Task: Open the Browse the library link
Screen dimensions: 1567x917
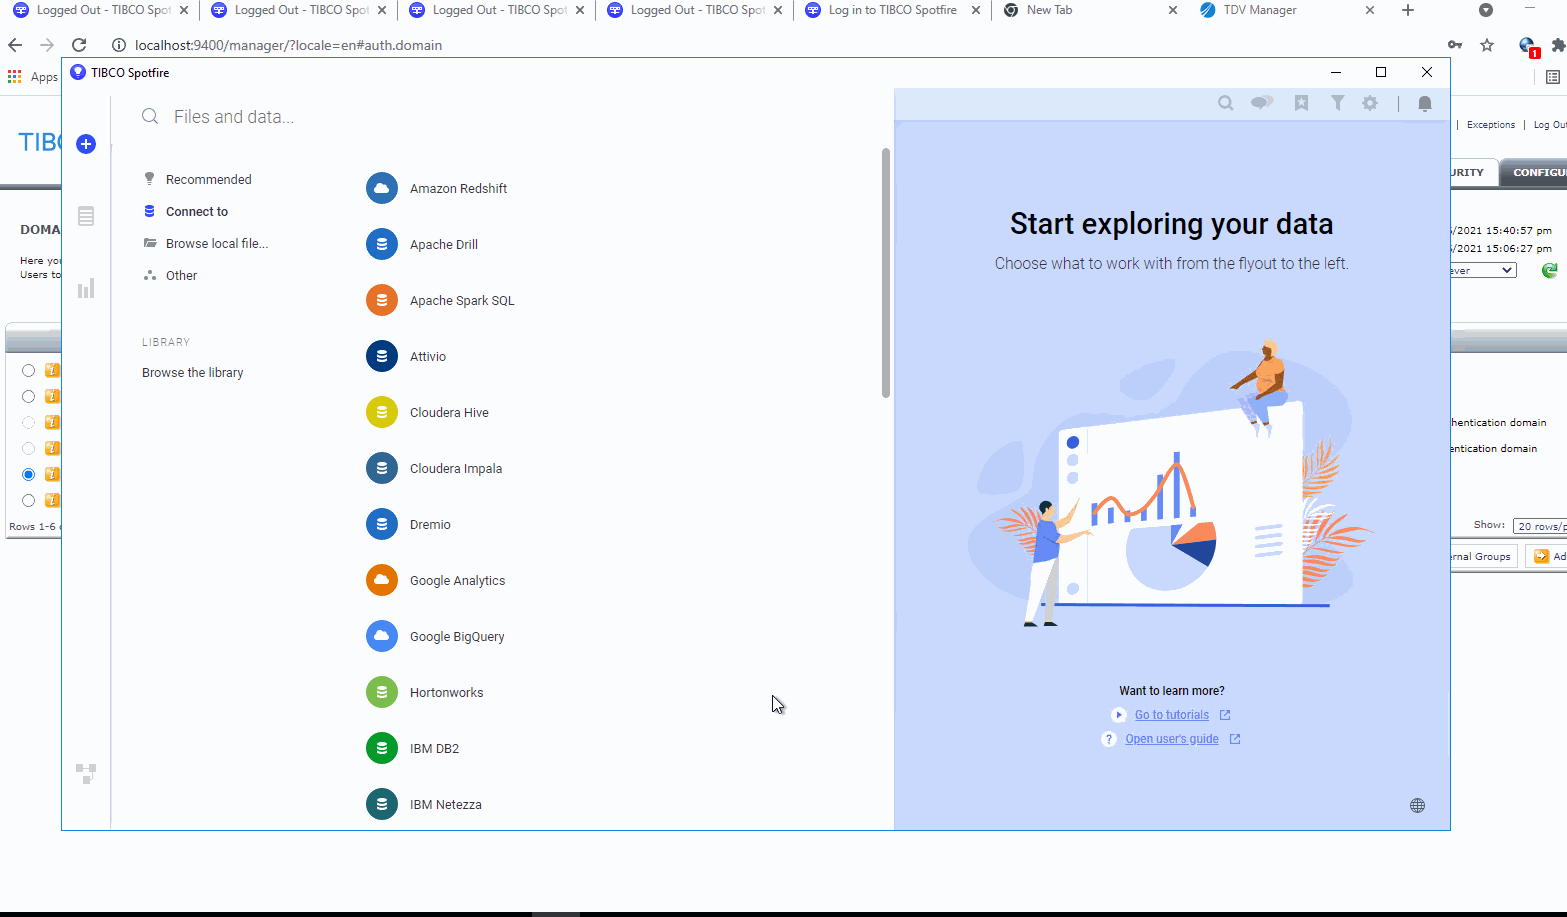Action: coord(193,373)
